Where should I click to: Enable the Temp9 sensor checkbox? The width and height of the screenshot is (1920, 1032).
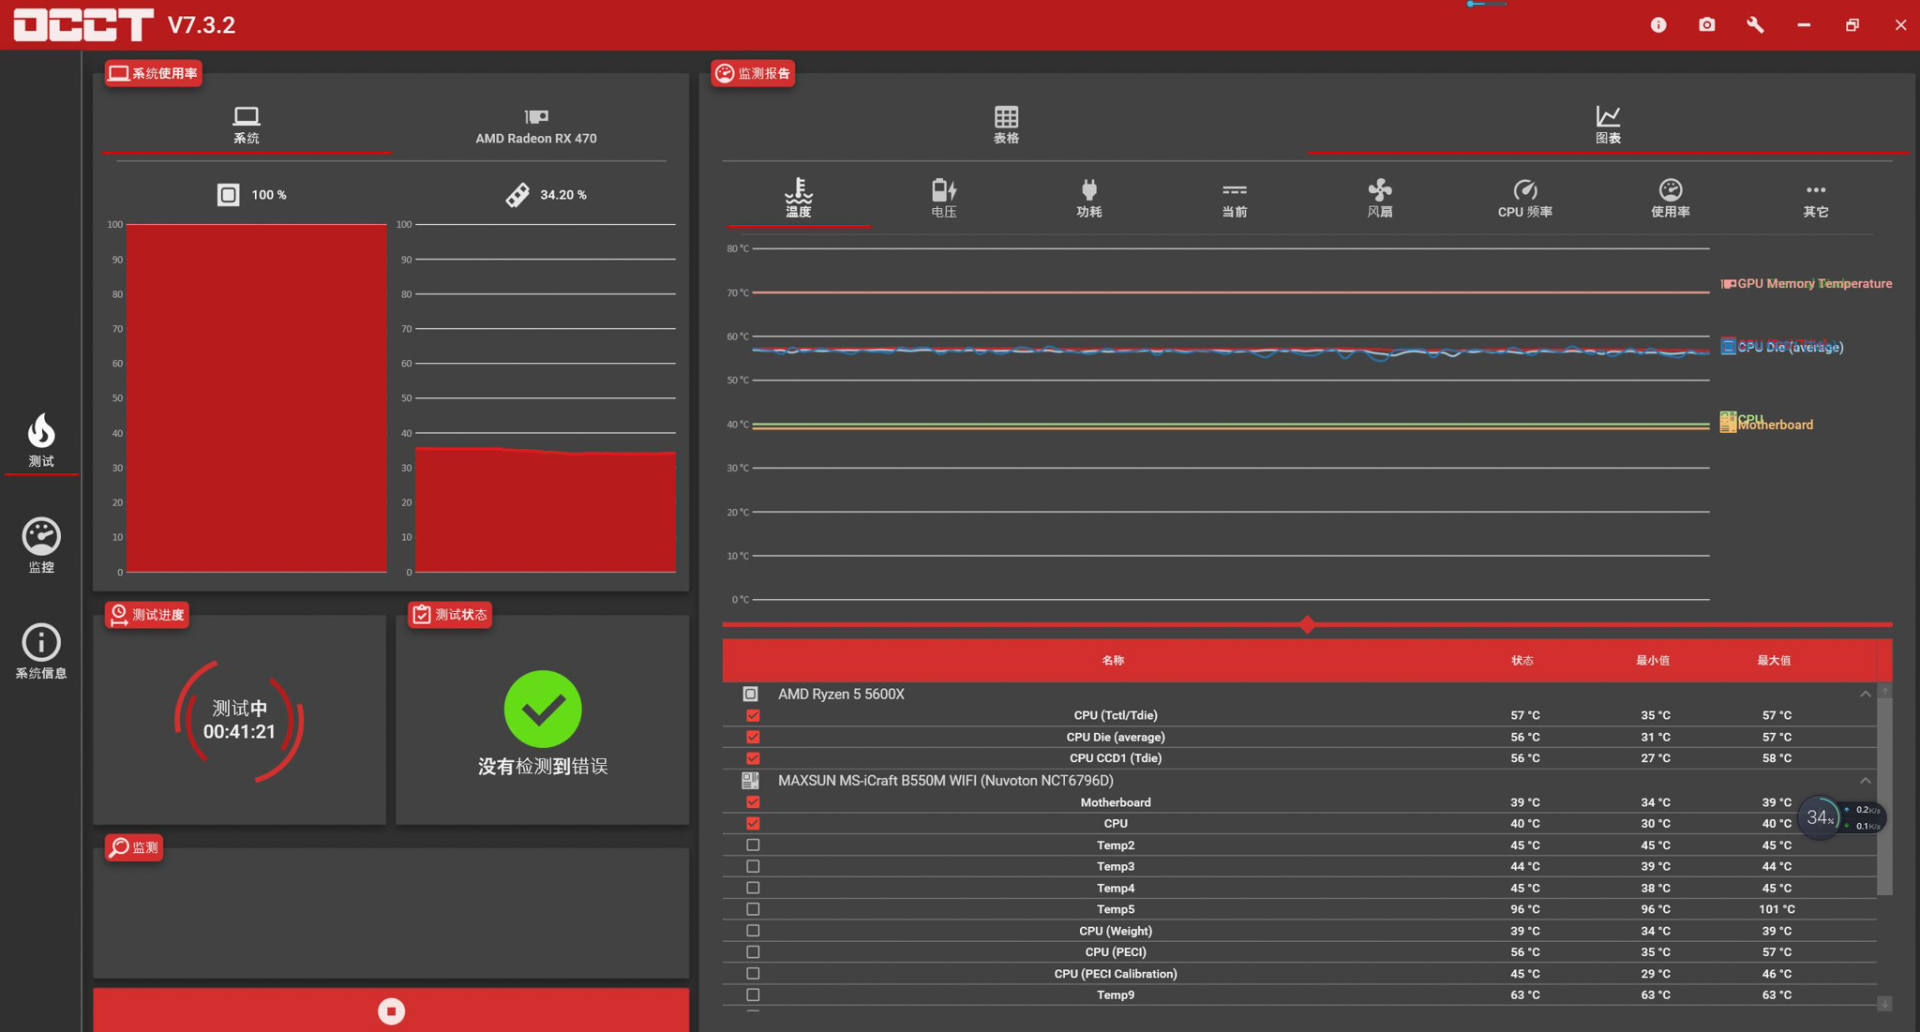point(753,995)
